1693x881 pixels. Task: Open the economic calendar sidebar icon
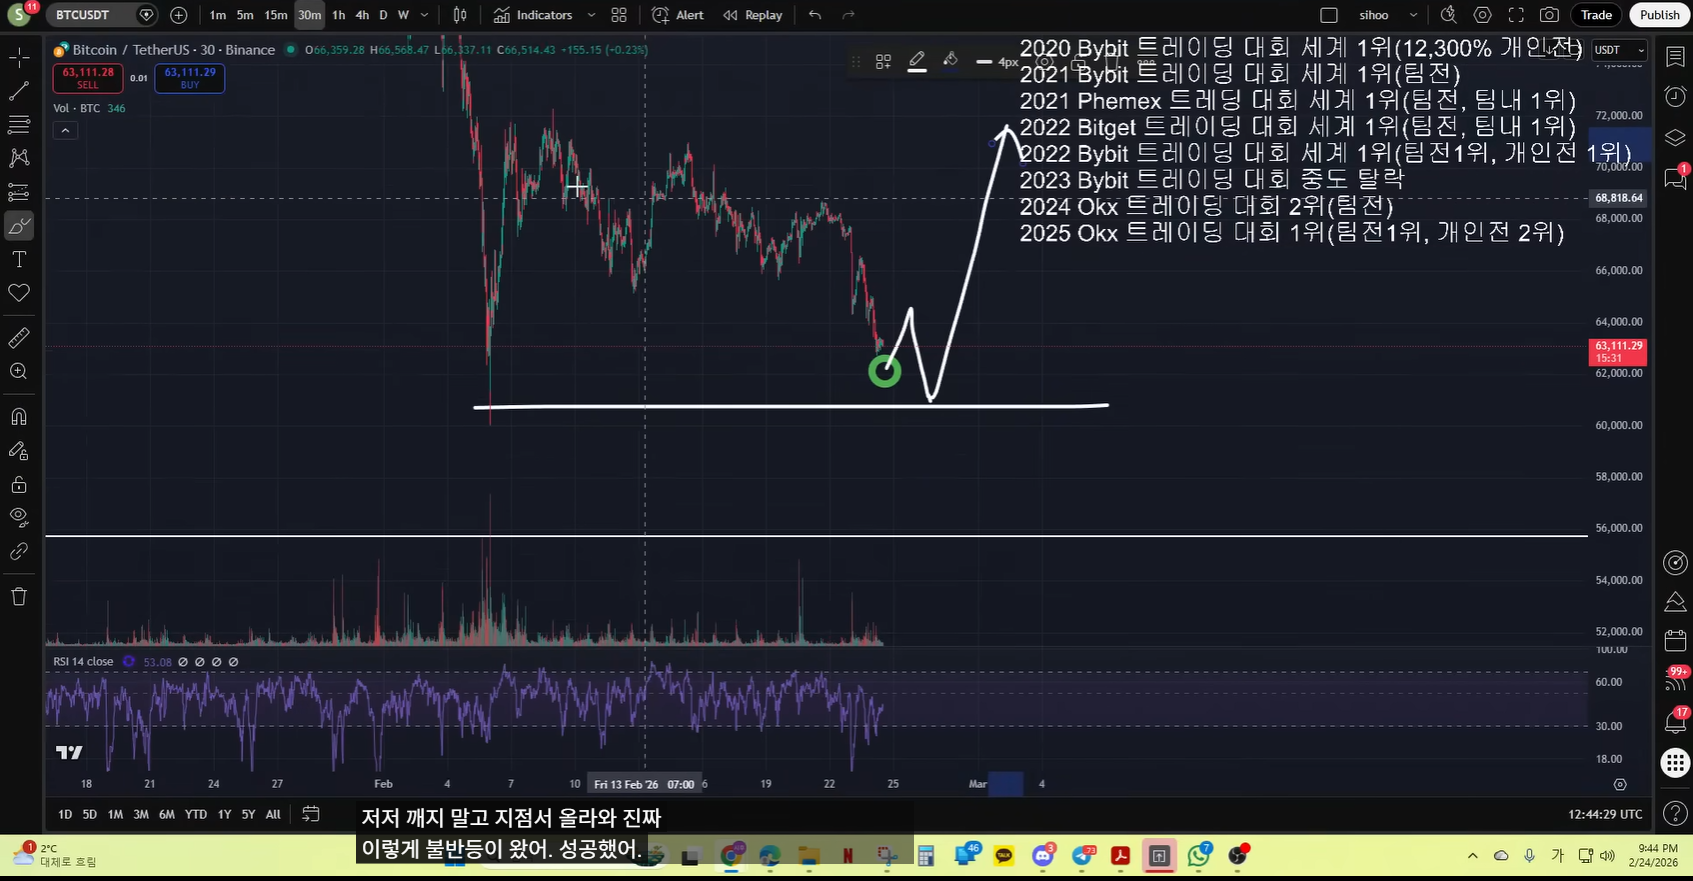pos(1675,640)
